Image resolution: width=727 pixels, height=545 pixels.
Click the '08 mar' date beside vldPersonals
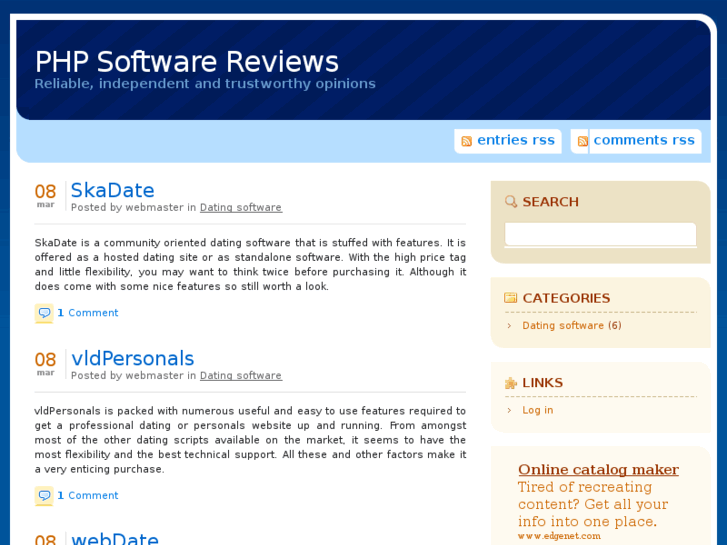click(45, 364)
